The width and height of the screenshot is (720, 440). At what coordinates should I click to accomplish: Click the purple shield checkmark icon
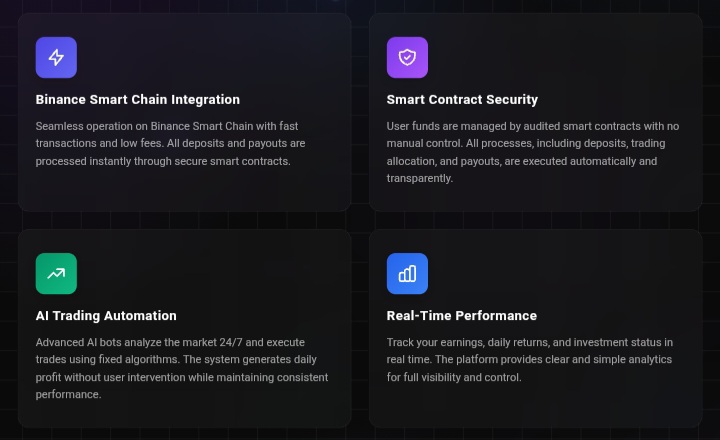coord(407,57)
